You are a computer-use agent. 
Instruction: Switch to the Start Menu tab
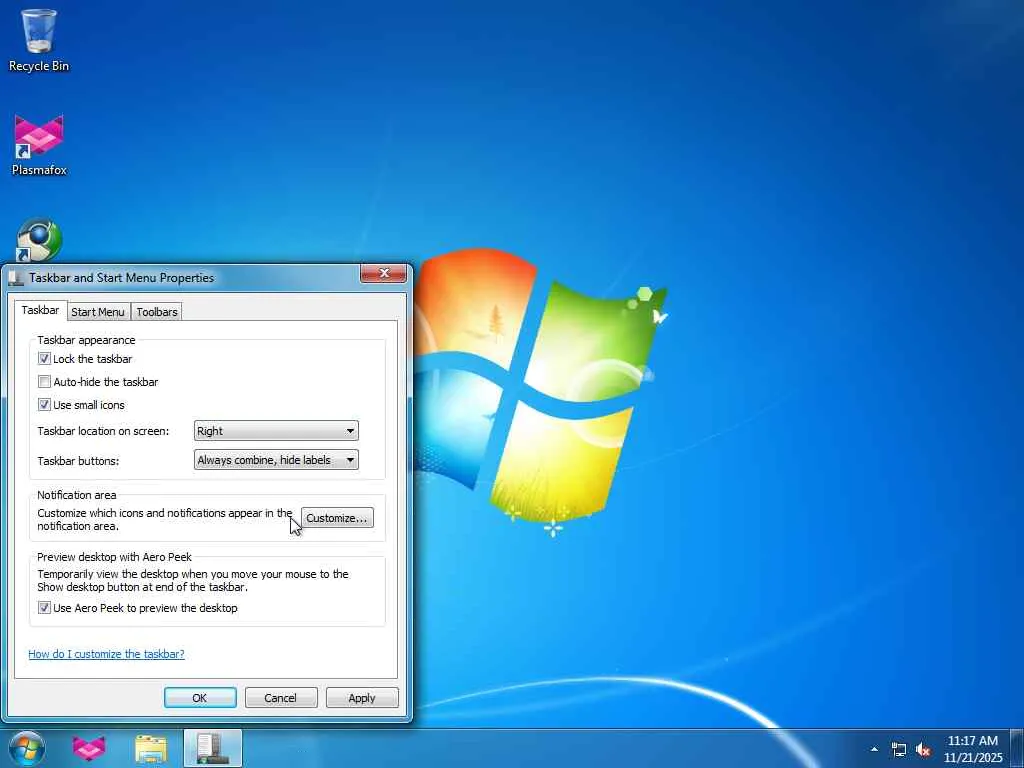[x=98, y=312]
